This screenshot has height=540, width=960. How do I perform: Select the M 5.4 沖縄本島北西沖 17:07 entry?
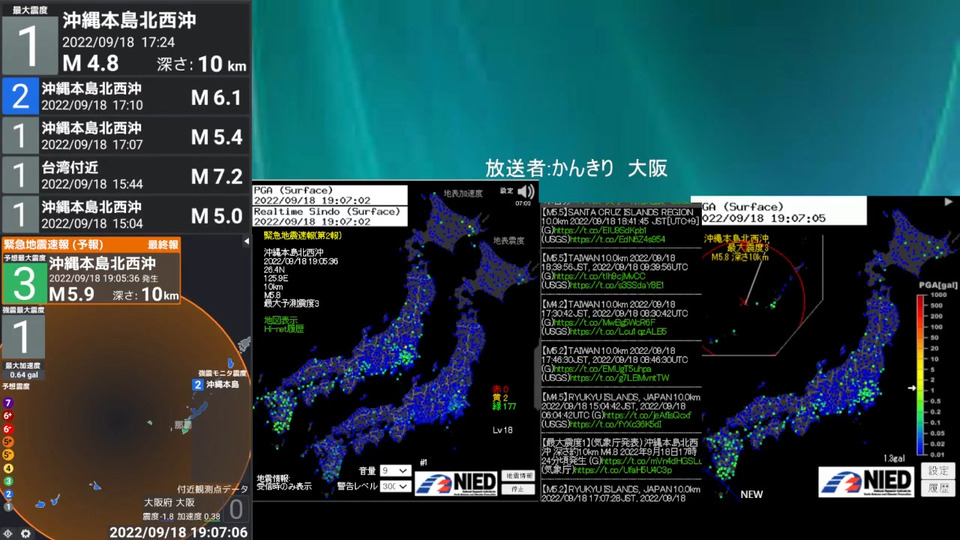coord(126,136)
